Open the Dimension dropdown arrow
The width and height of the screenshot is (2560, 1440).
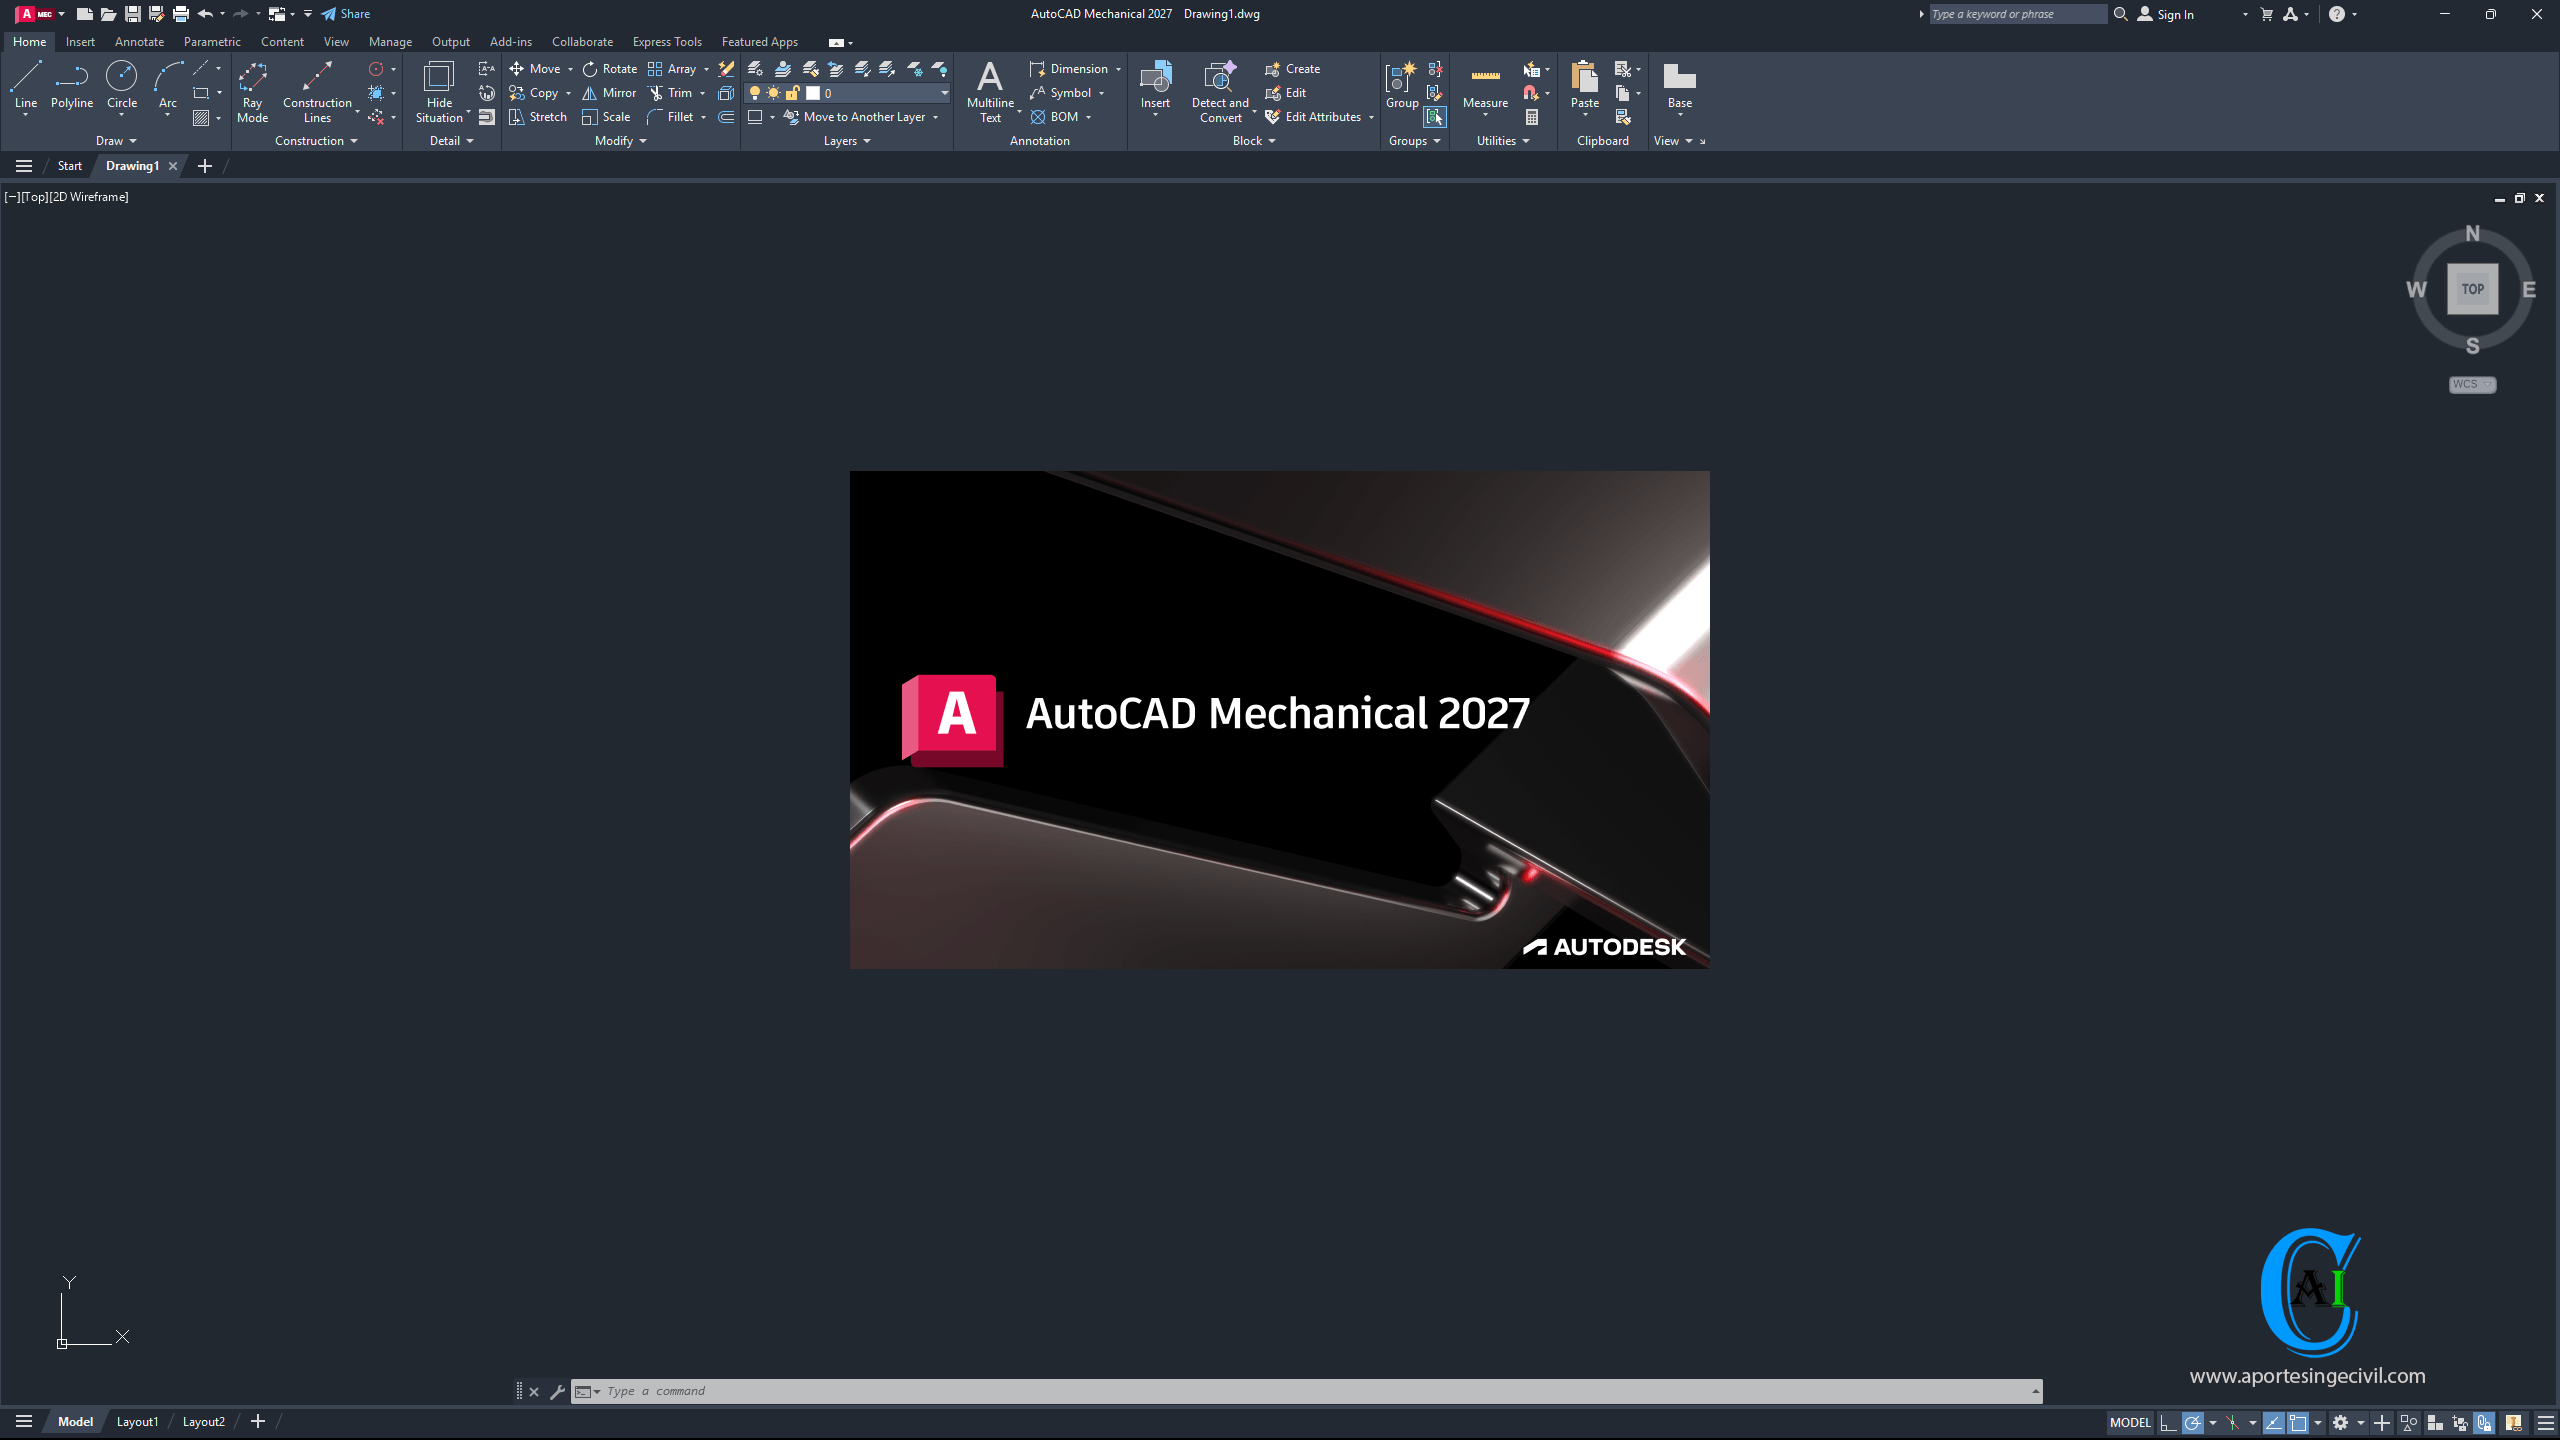tap(1118, 69)
